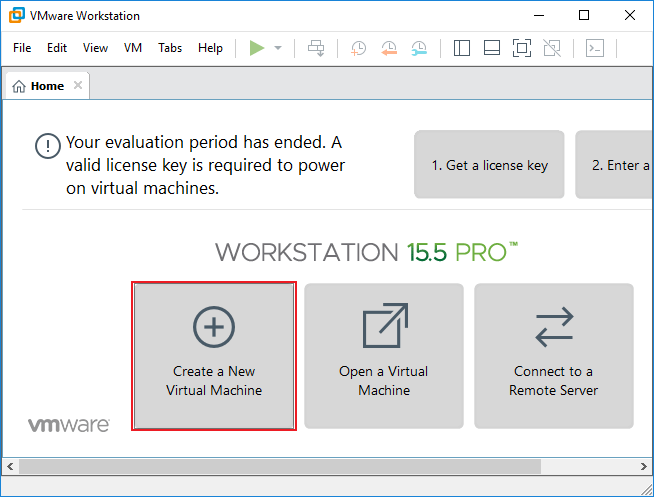Expand the power options dropdown arrow

coord(278,48)
